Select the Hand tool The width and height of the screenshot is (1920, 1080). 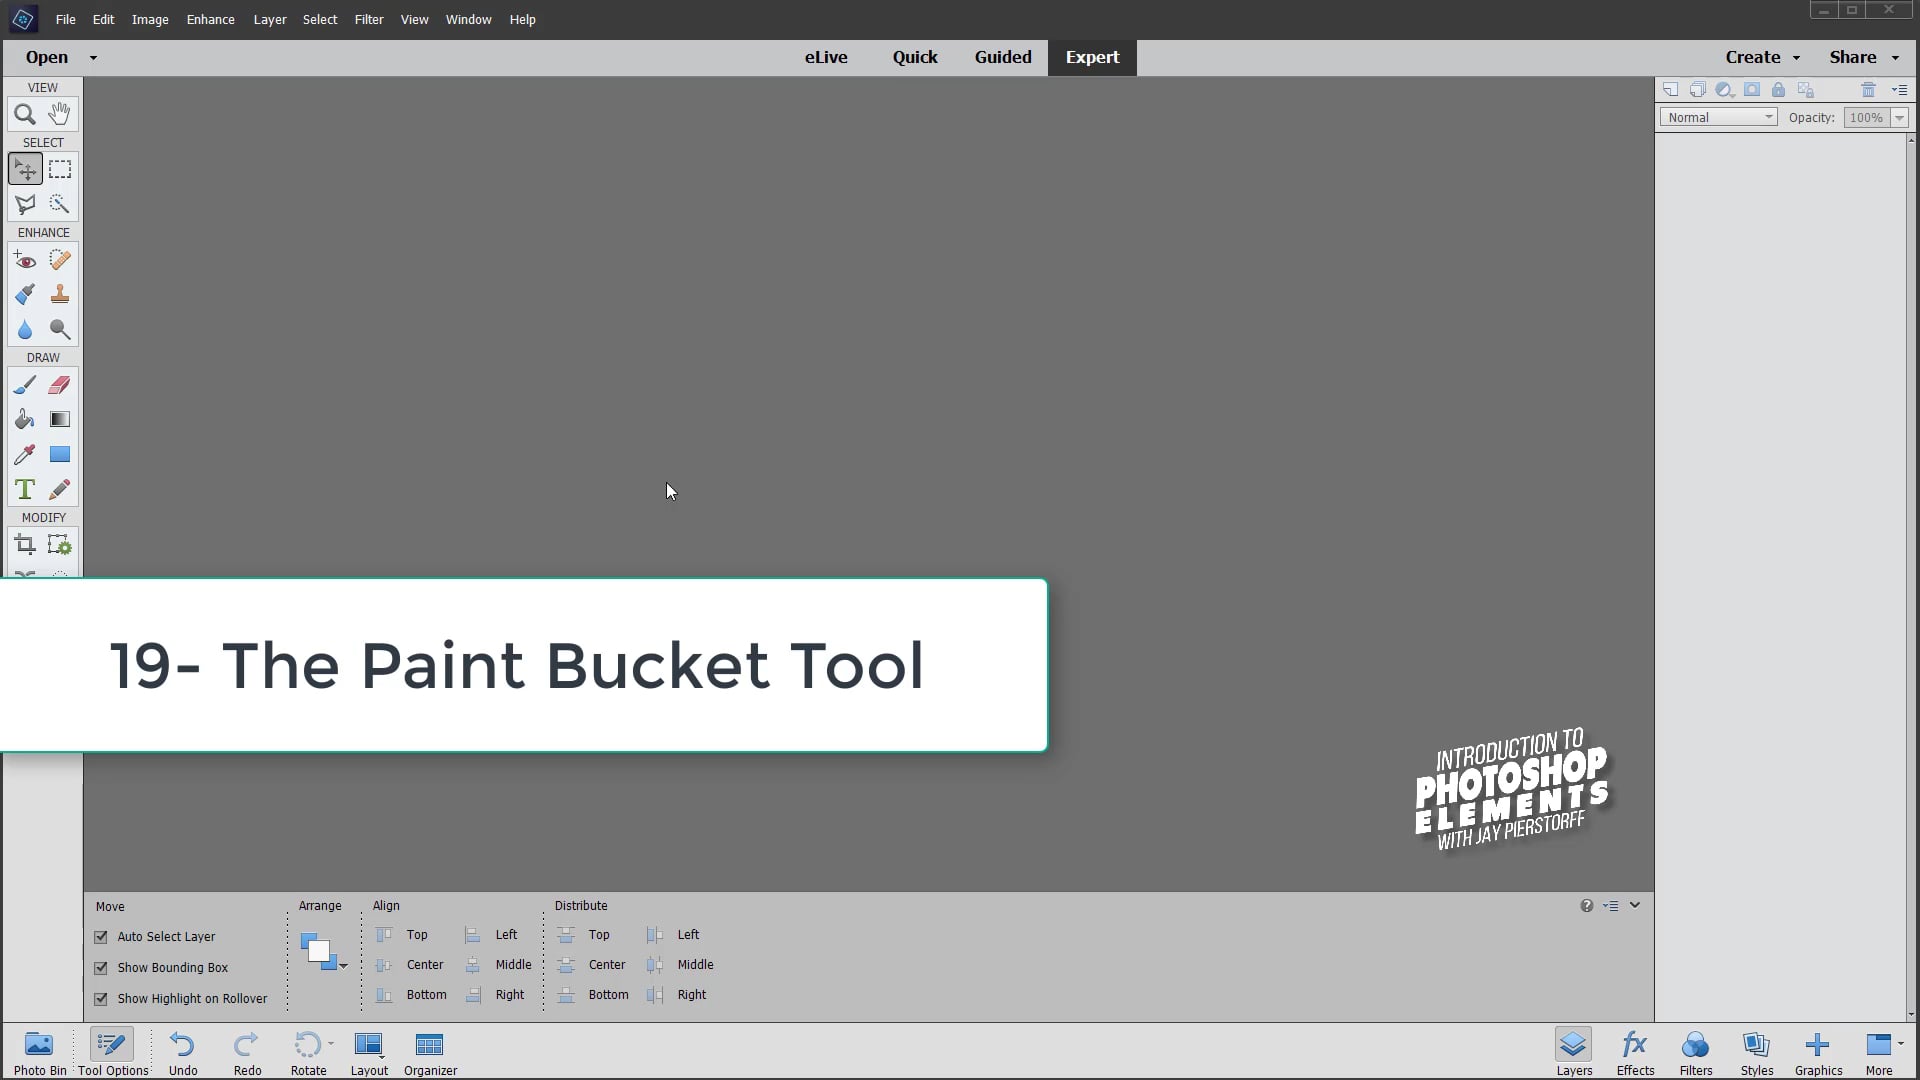tap(59, 113)
